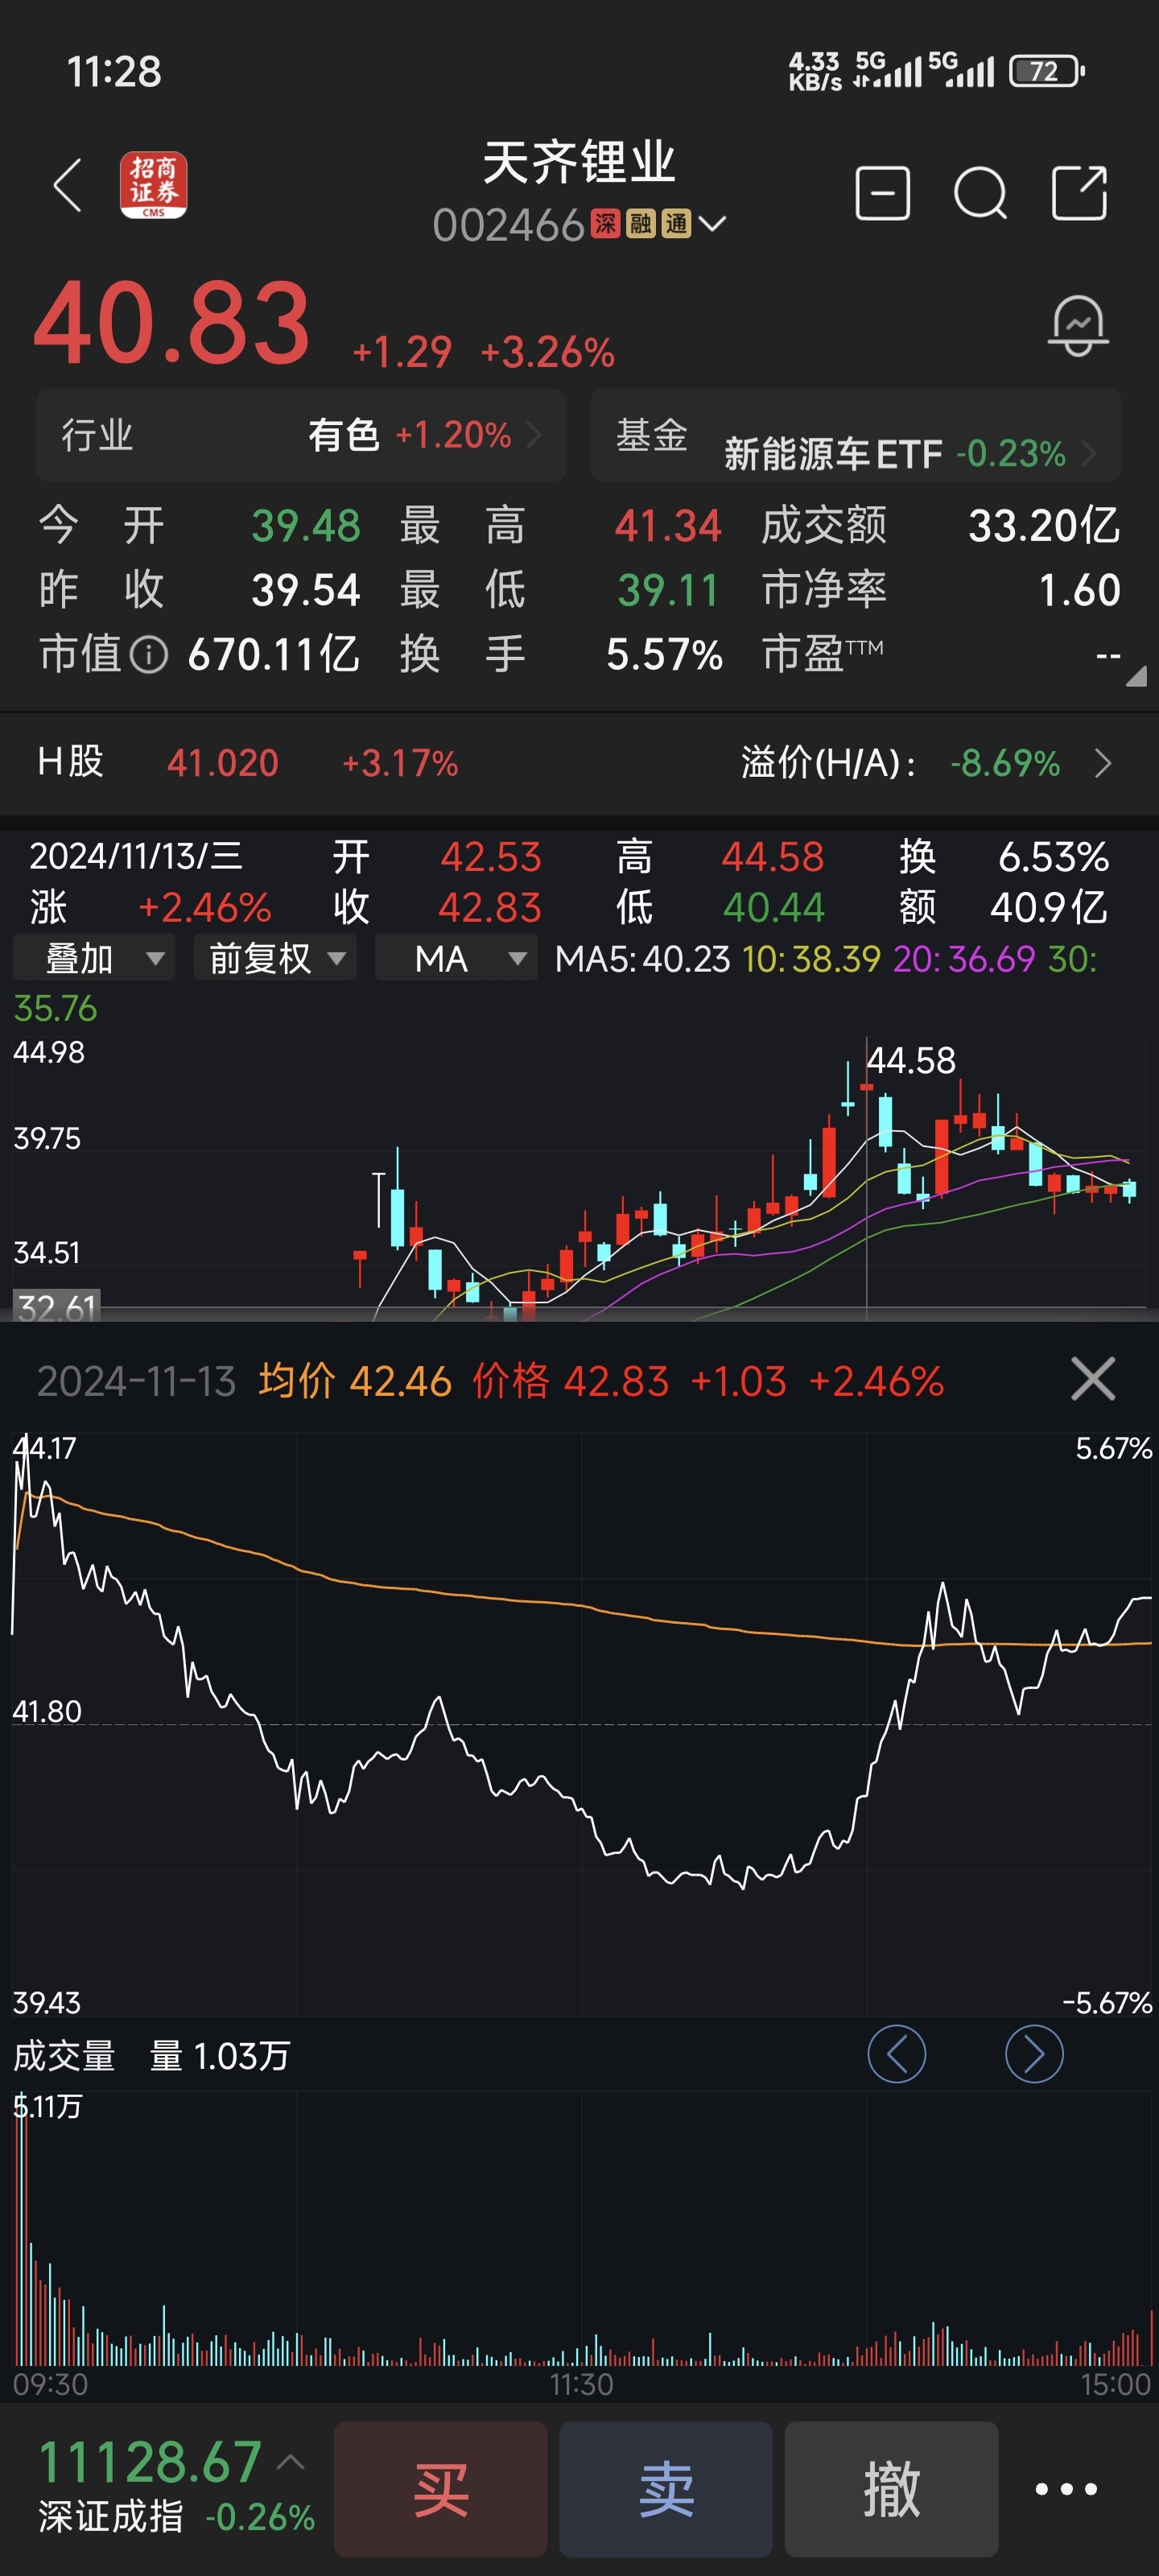Tap the 通 connect badge
The image size is (1159, 2576).
(x=676, y=224)
